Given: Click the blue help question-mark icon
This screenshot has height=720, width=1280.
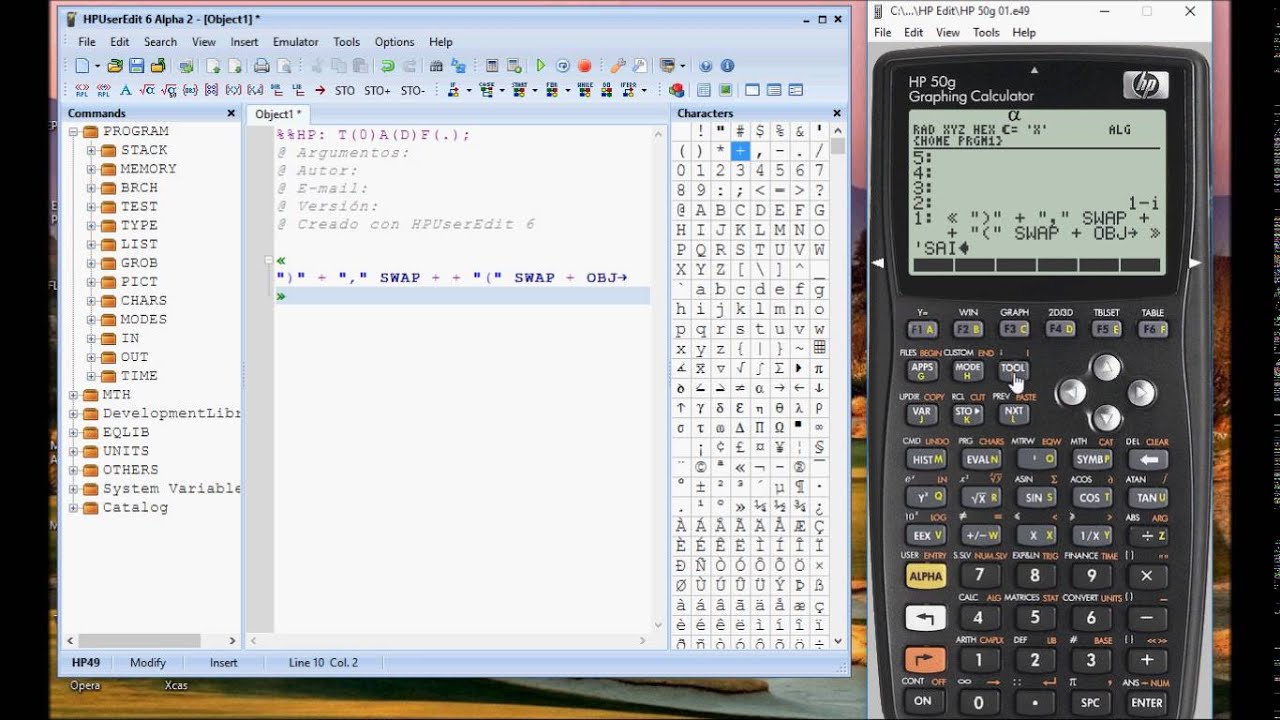Looking at the screenshot, I should click(x=706, y=66).
